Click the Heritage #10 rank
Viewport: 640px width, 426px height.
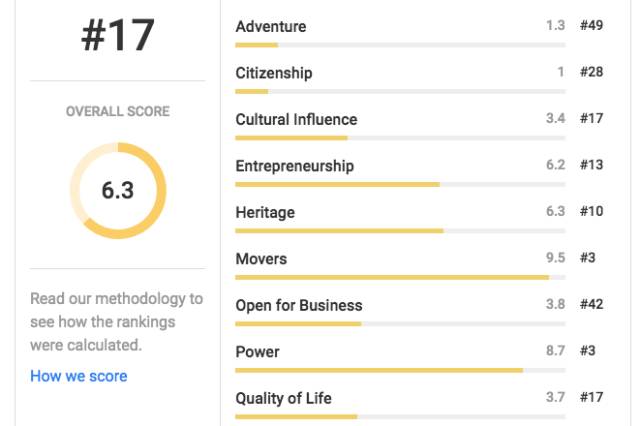pyautogui.click(x=591, y=211)
